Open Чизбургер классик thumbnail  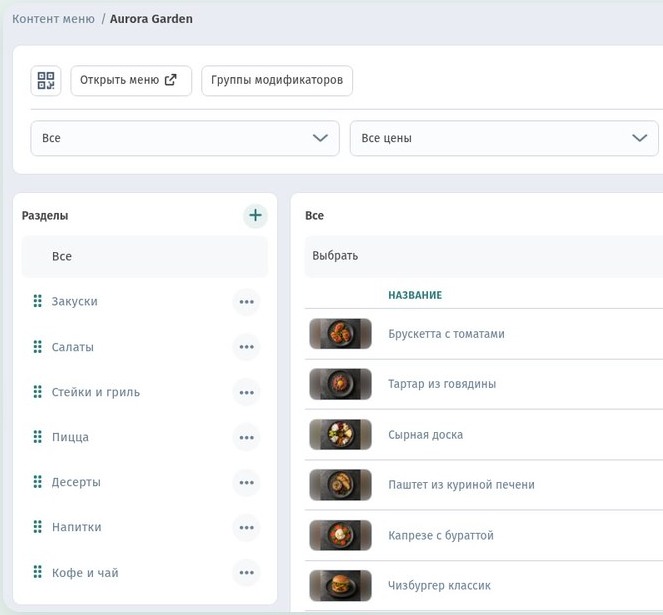click(340, 585)
